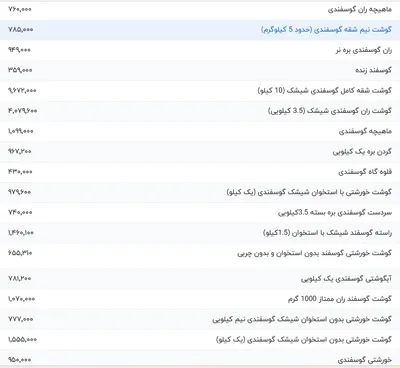Select 'گوشت خورشتی بدون استخوان شیشک گوسفندی (یک کیلو)'
This screenshot has height=368, width=400.
[x=304, y=340]
